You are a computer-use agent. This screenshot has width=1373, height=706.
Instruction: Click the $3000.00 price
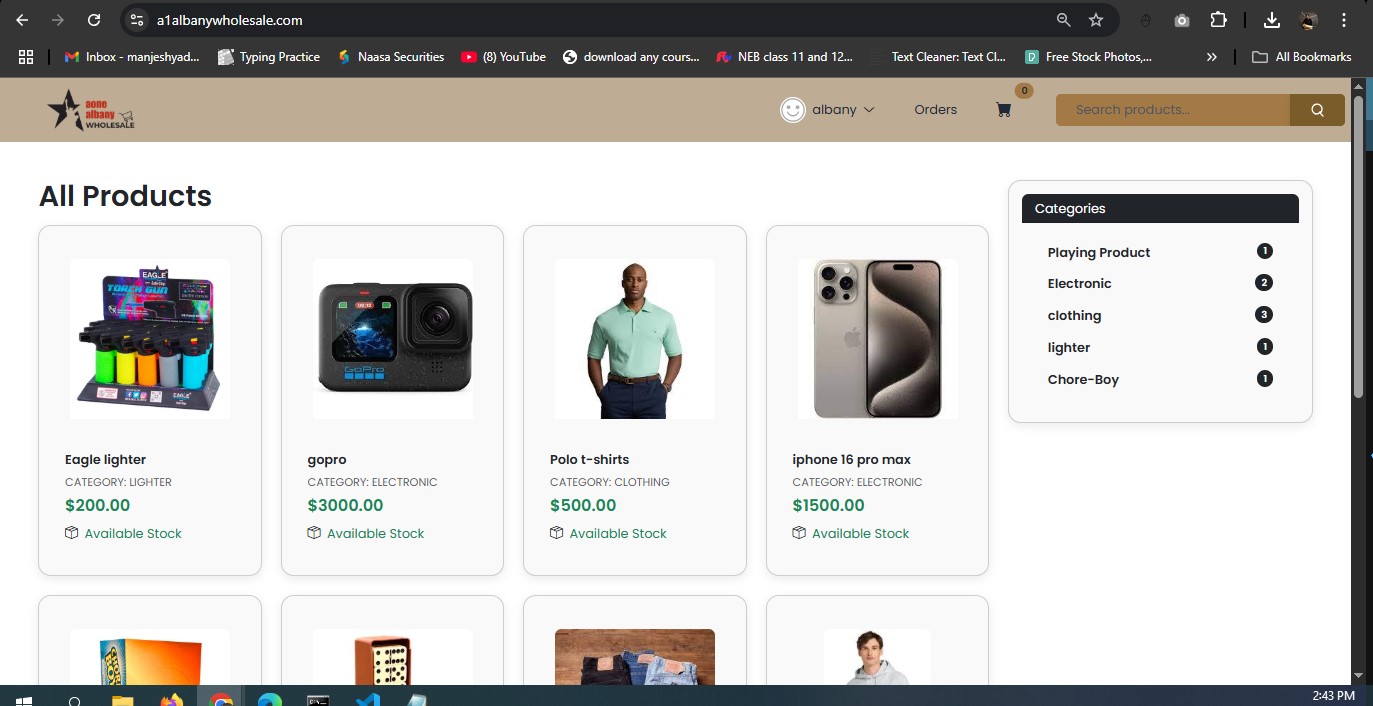point(345,506)
